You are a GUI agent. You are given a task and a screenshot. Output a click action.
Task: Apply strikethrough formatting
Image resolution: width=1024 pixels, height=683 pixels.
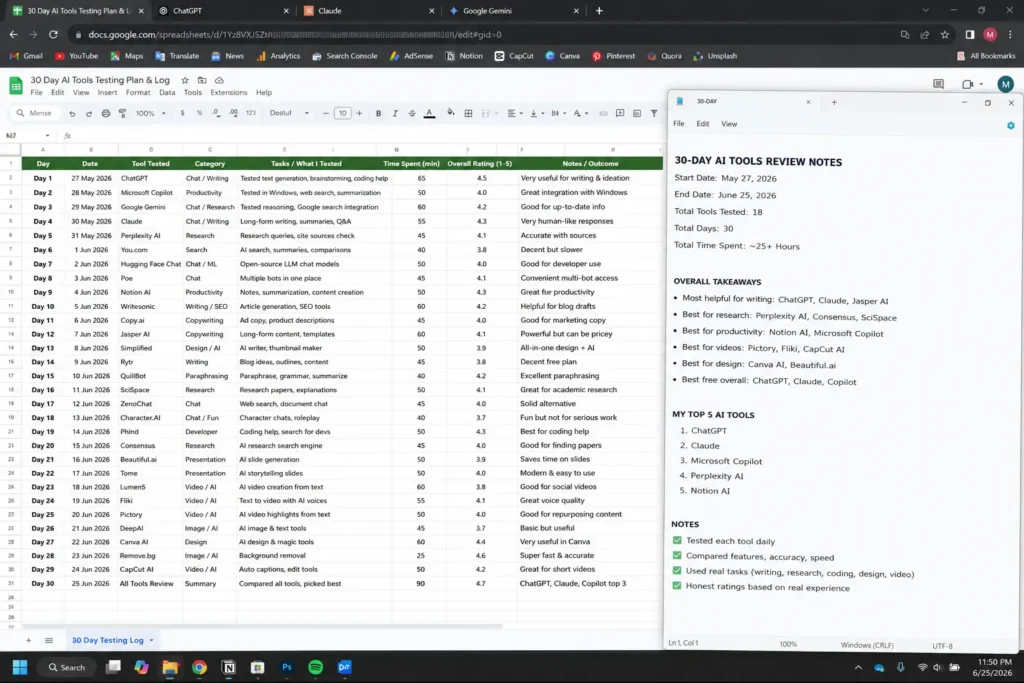(412, 114)
